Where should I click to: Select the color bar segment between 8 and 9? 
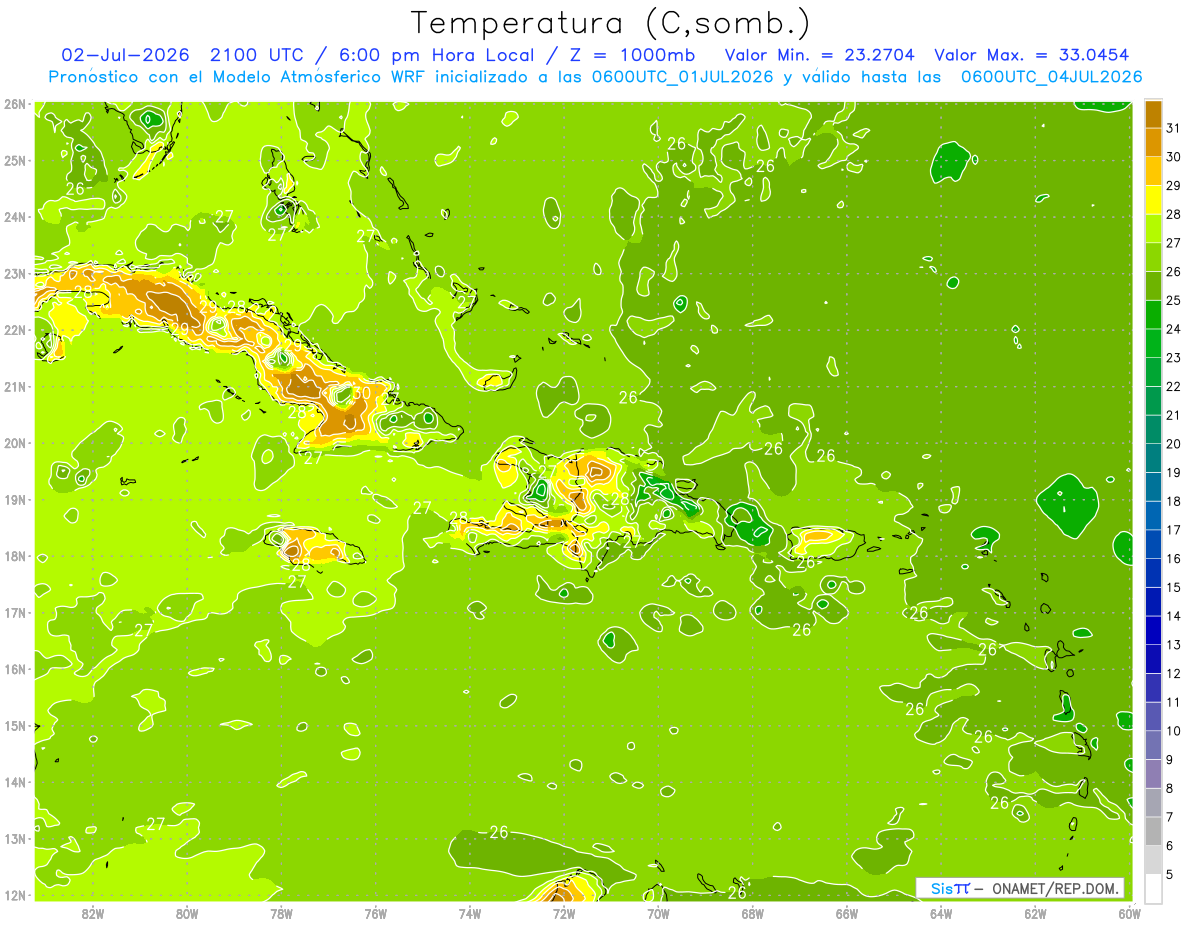pos(1153,774)
